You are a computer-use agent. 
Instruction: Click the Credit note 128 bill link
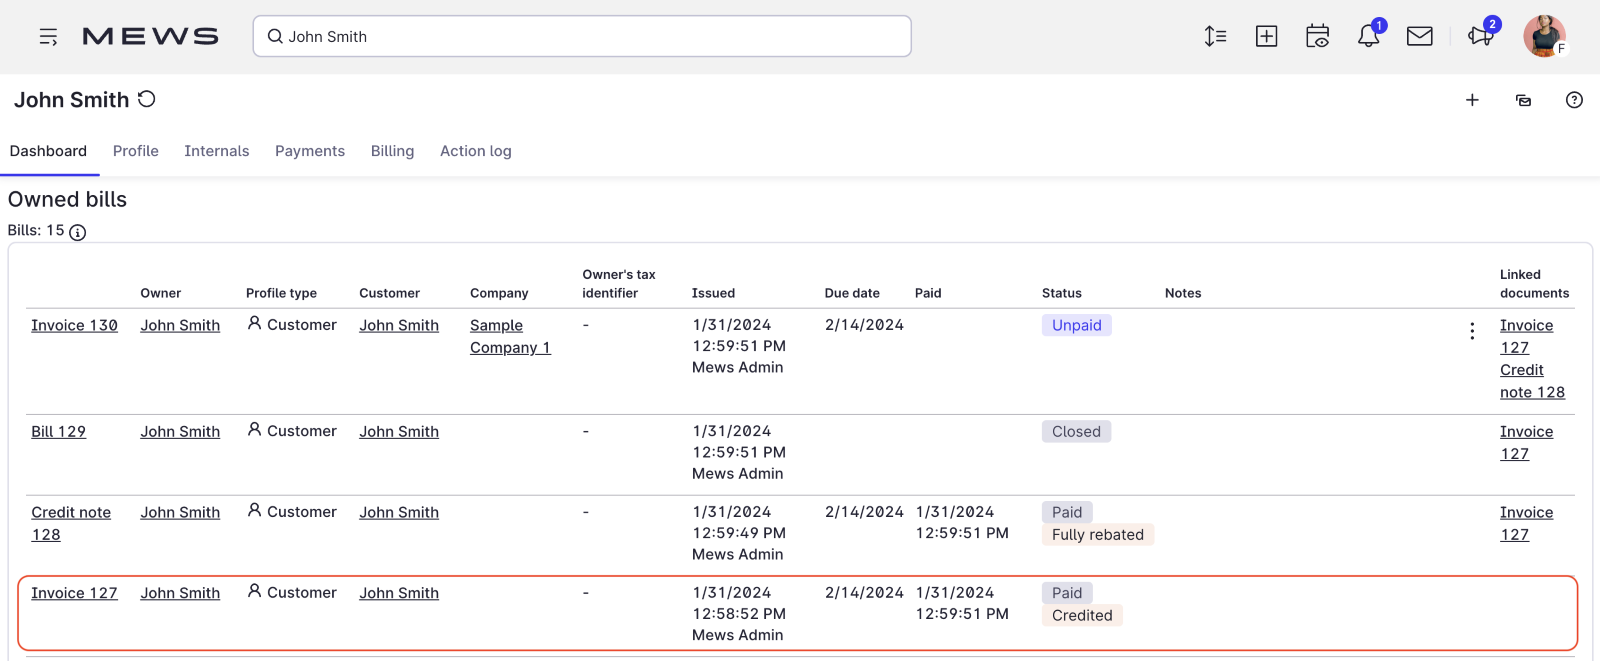tap(71, 523)
